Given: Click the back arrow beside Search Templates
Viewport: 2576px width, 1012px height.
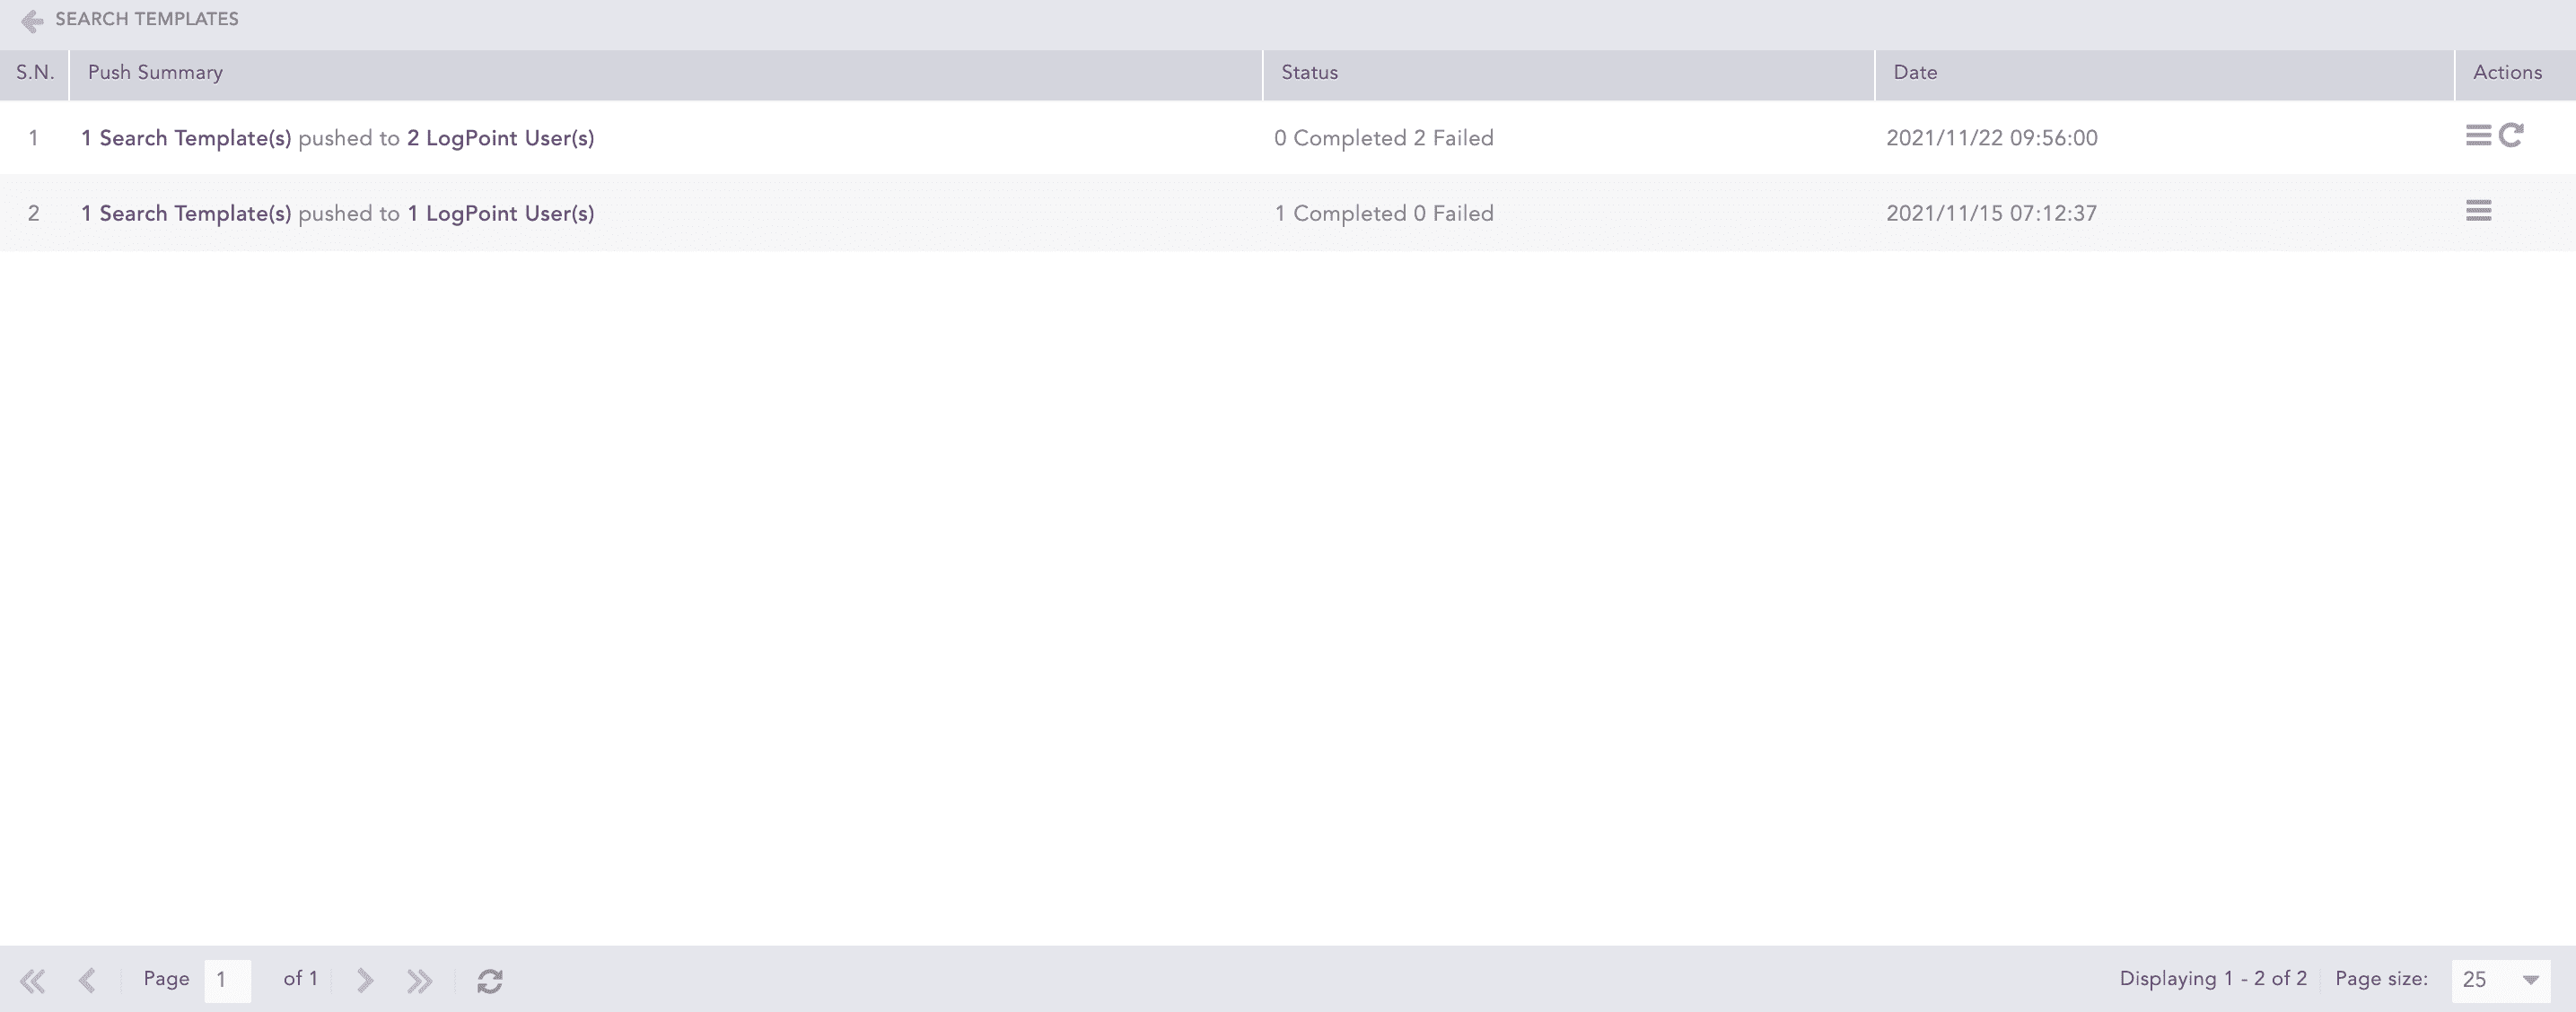Looking at the screenshot, I should point(32,21).
